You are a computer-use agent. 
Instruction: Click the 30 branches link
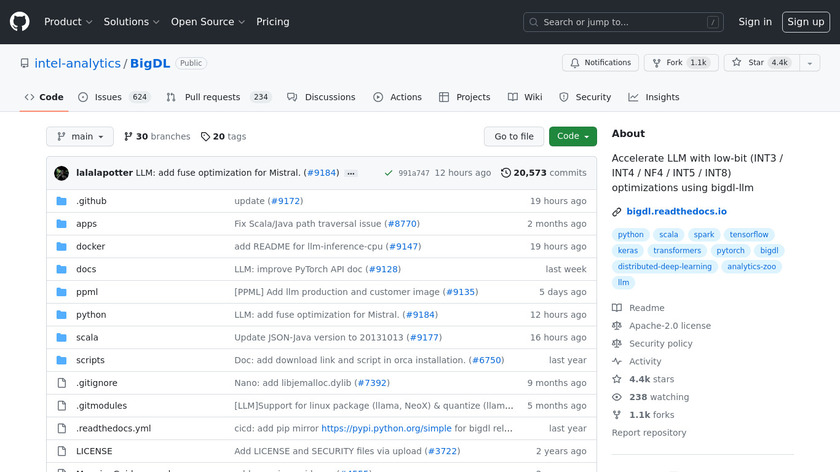[x=157, y=137]
